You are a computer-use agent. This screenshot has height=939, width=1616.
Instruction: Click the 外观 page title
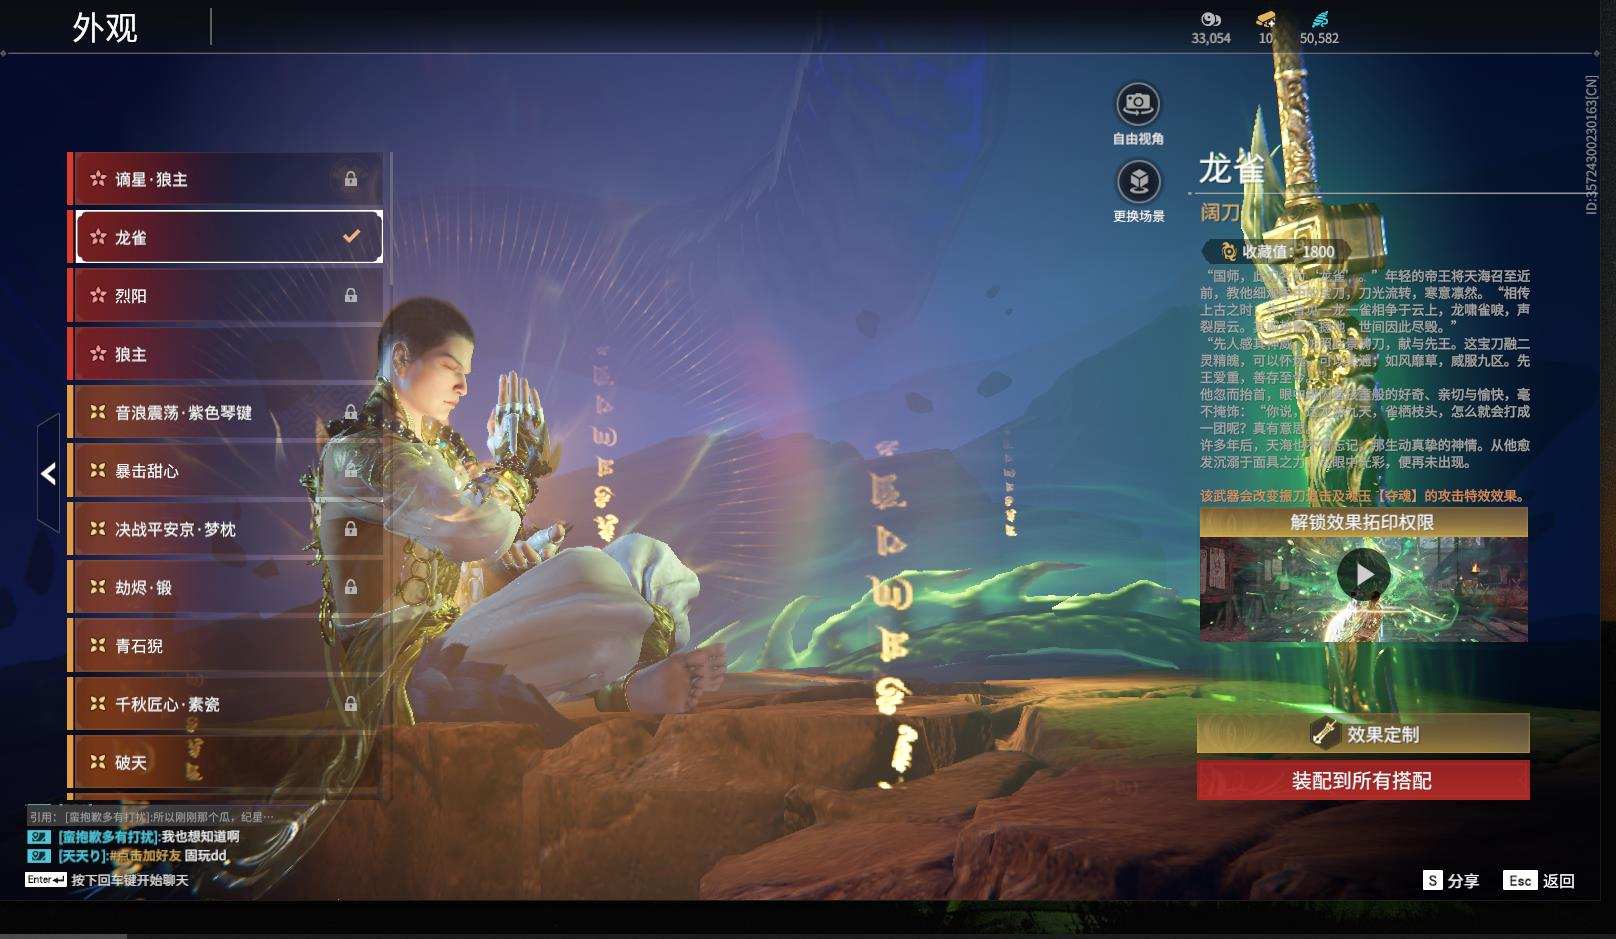point(105,27)
